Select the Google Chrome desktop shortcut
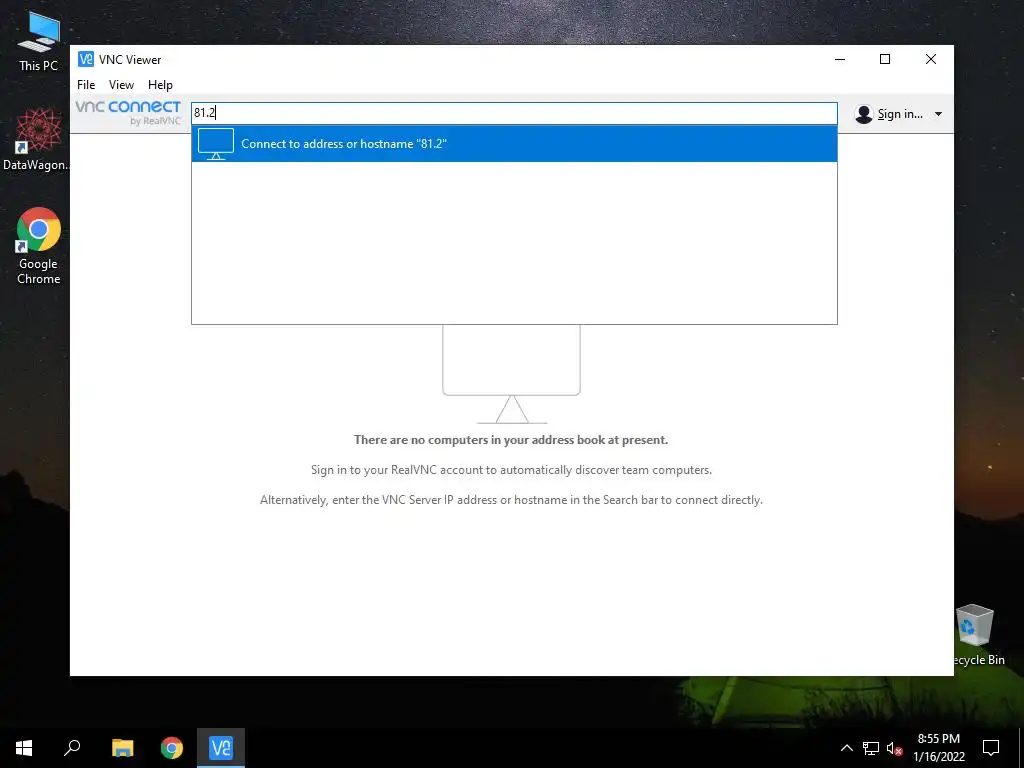The height and width of the screenshot is (768, 1024). [39, 246]
